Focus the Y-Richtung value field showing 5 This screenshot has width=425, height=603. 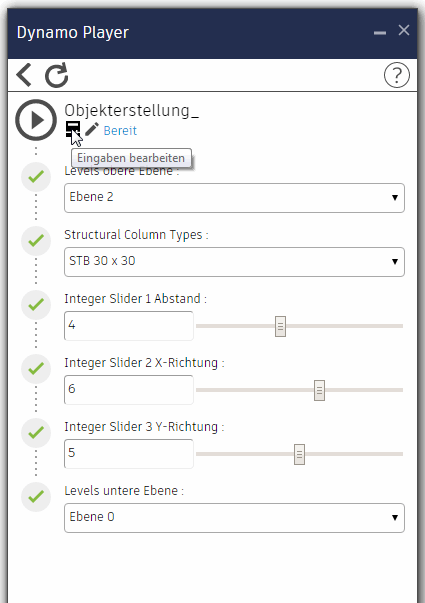[128, 453]
